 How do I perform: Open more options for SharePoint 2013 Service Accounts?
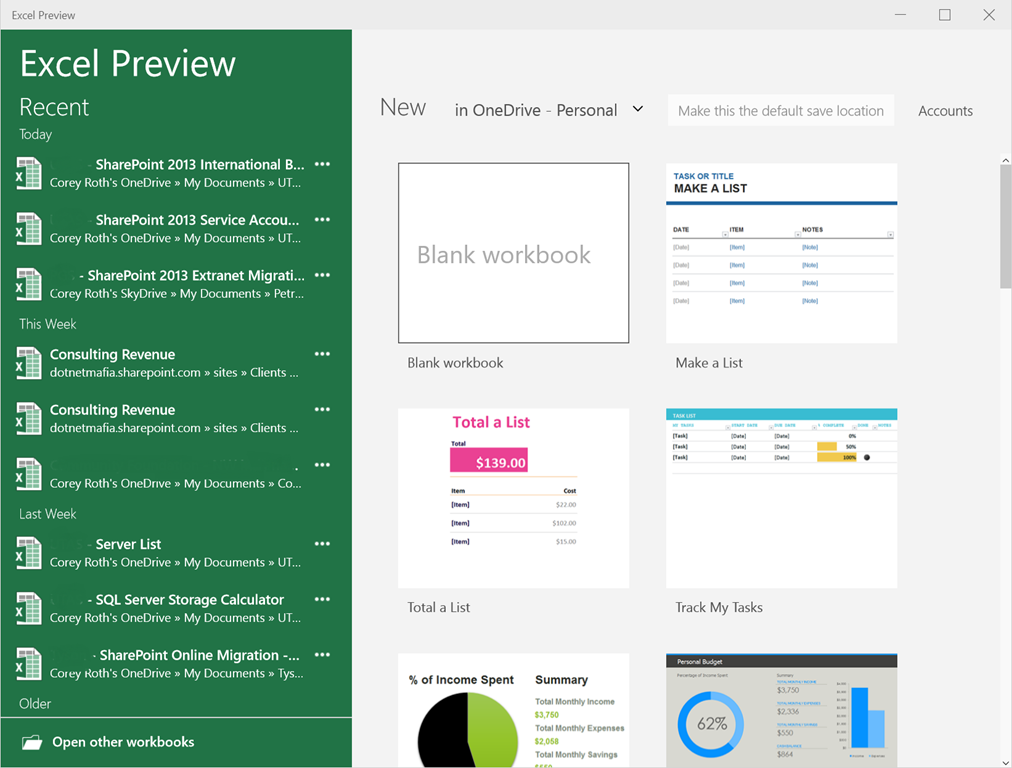[x=322, y=219]
